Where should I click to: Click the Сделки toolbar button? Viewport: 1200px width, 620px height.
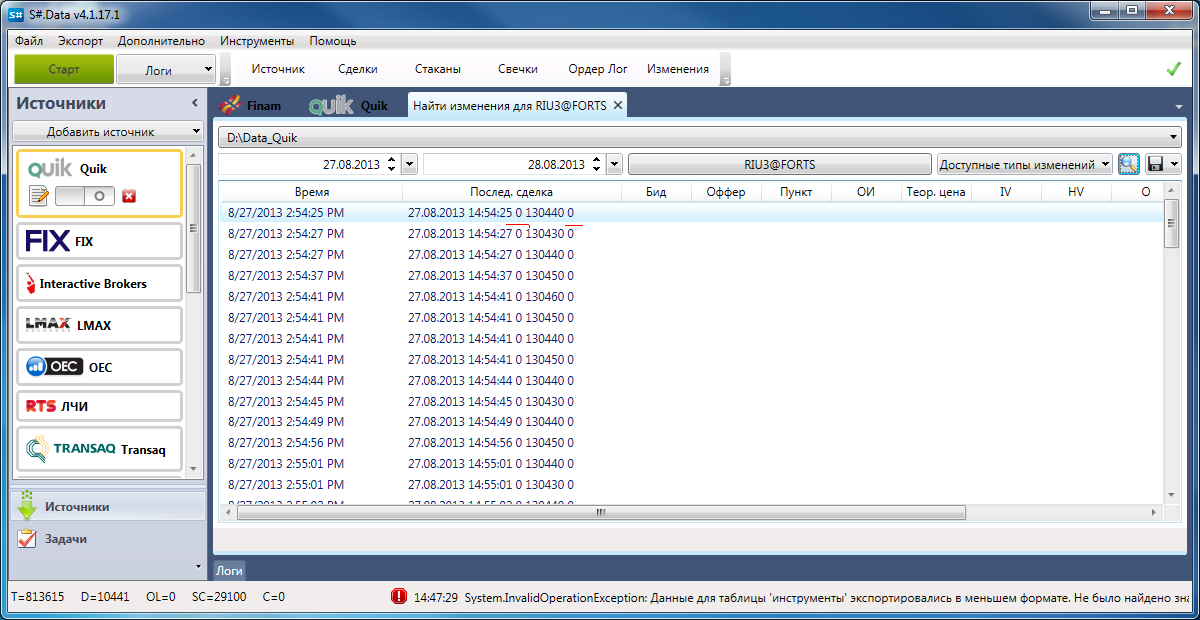358,69
